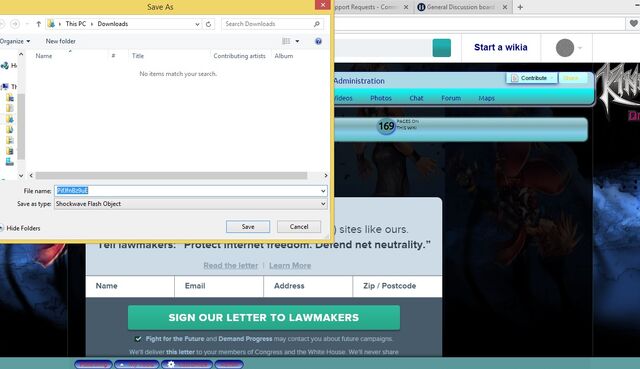Image resolution: width=640 pixels, height=369 pixels.
Task: Close the Support Requests tab
Action: (406, 7)
